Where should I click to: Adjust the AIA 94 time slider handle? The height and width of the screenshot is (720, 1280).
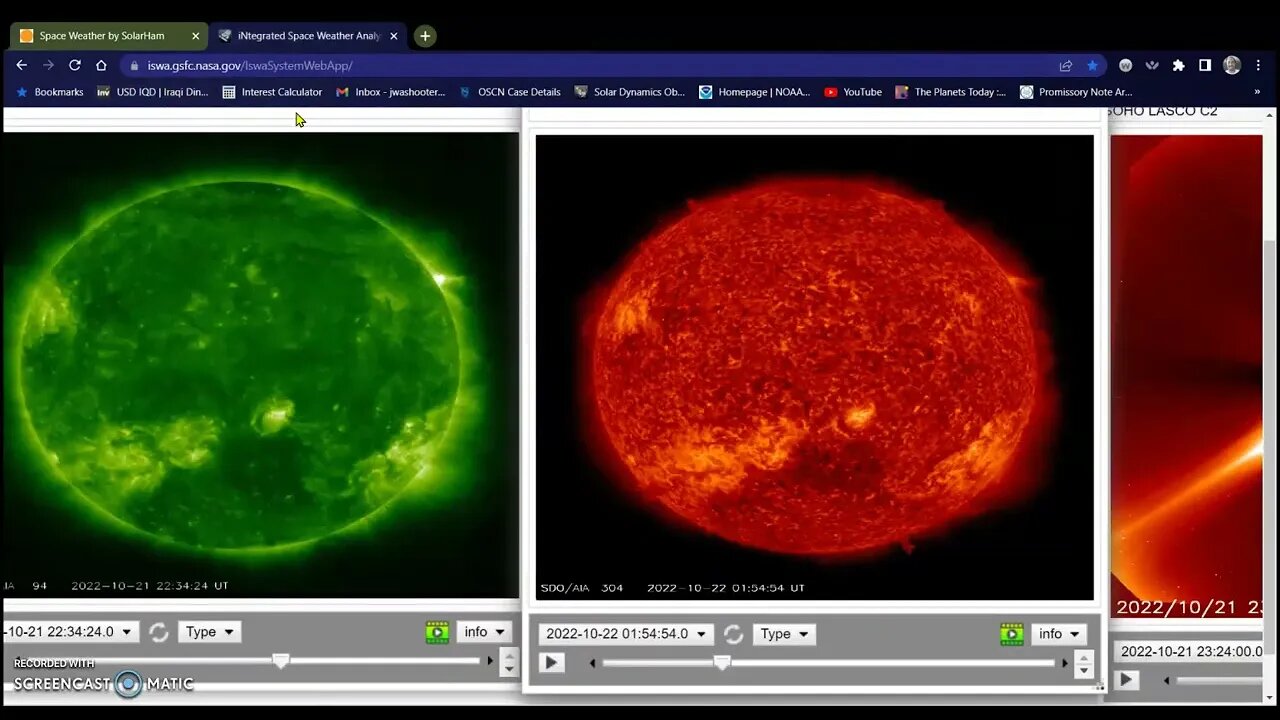(x=281, y=661)
